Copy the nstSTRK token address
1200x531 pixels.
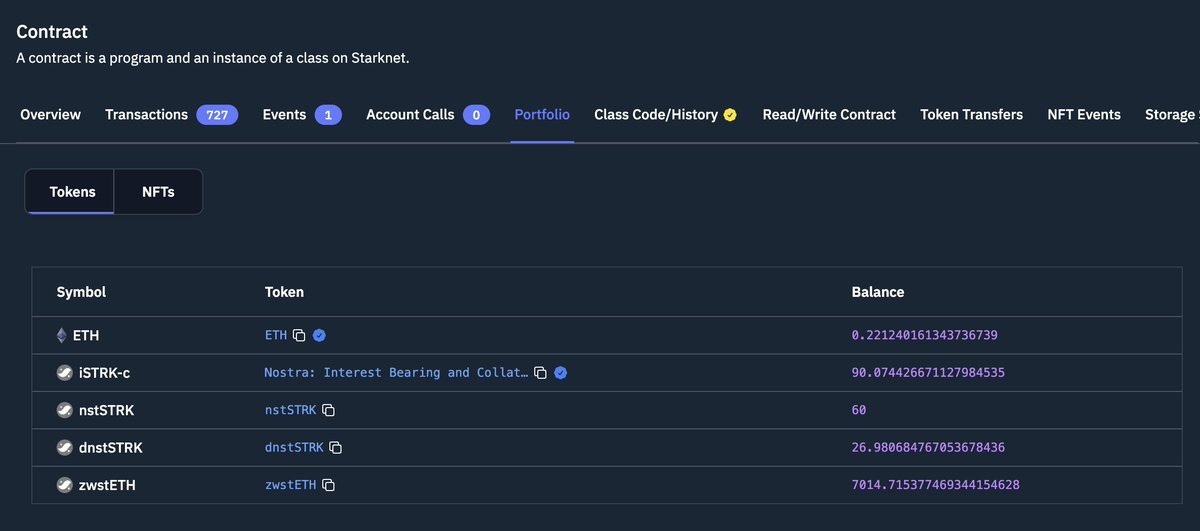click(328, 410)
